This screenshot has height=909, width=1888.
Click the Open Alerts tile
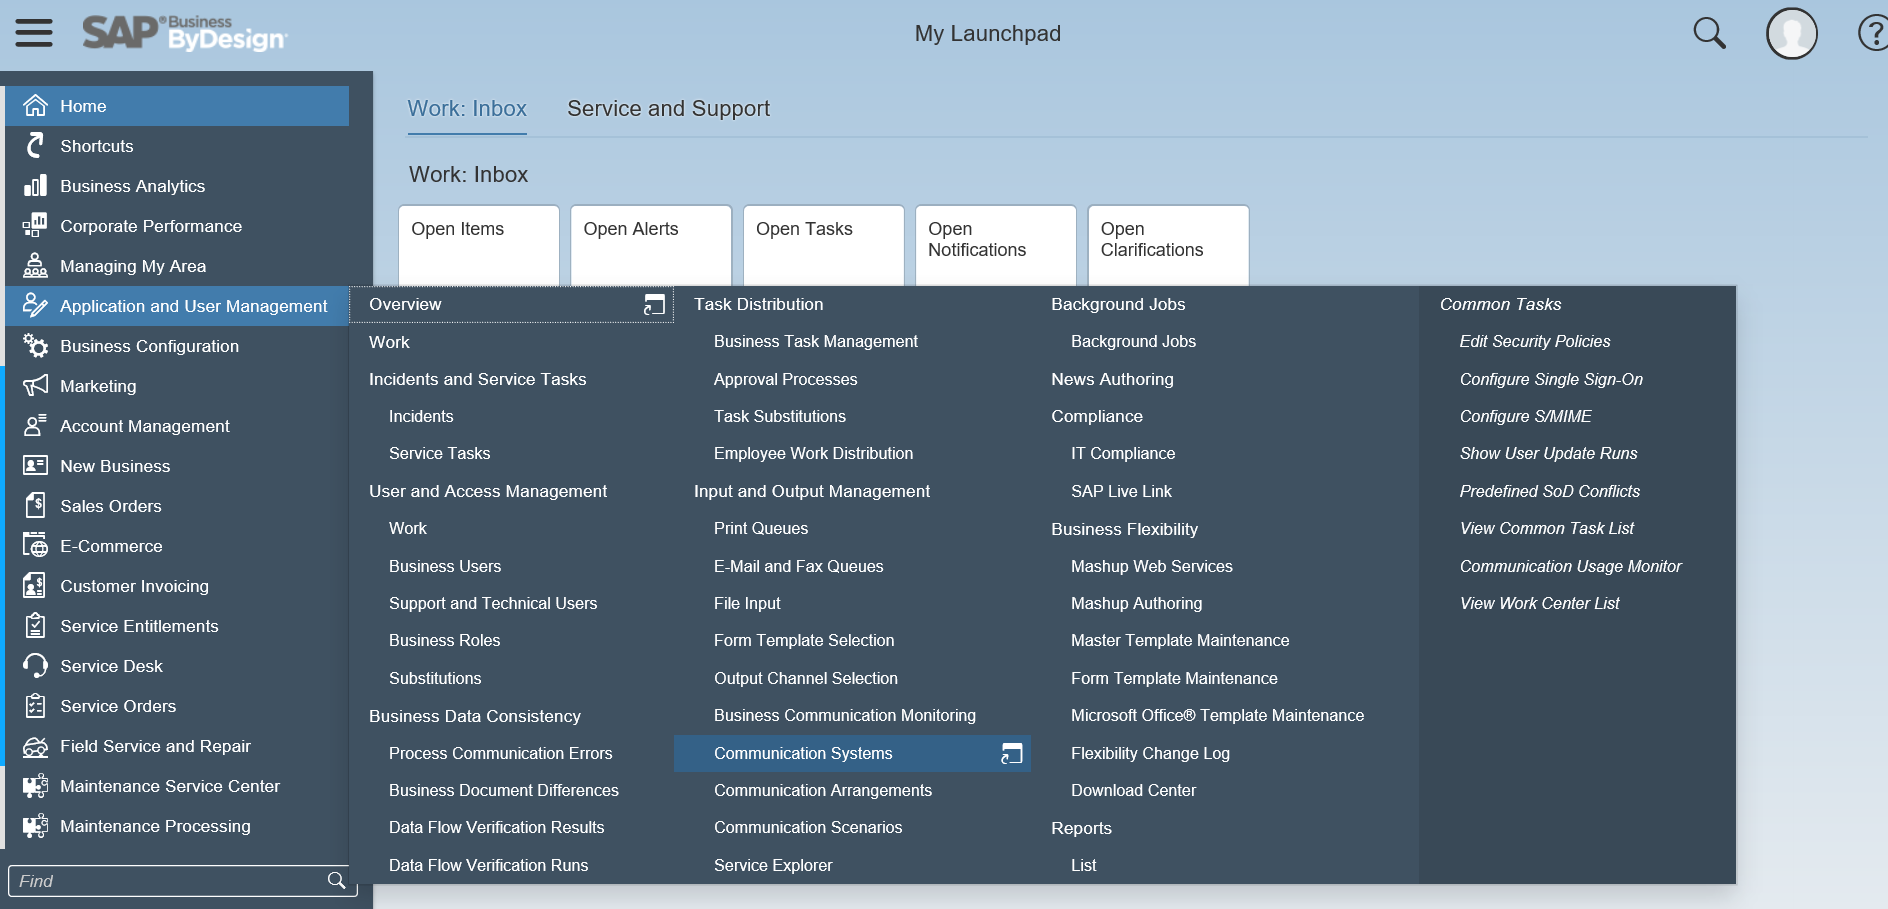coord(651,245)
